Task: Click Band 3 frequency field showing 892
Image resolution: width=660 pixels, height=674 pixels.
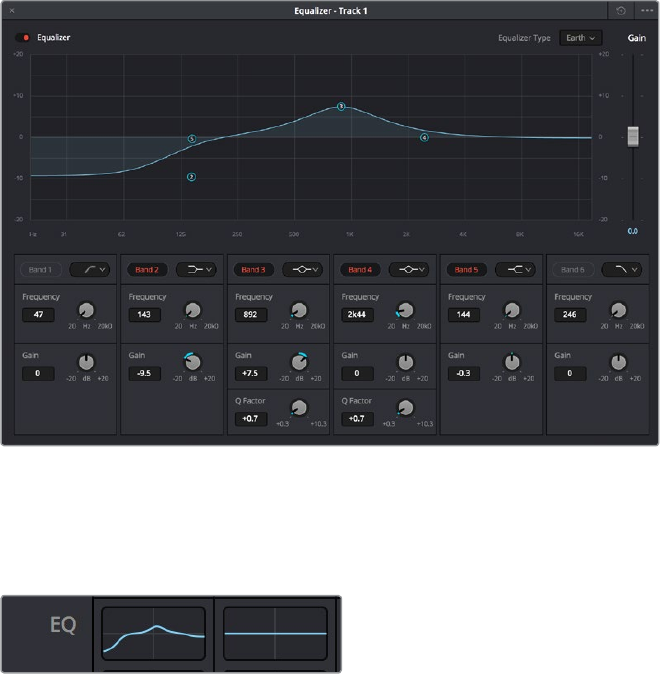Action: [251, 315]
